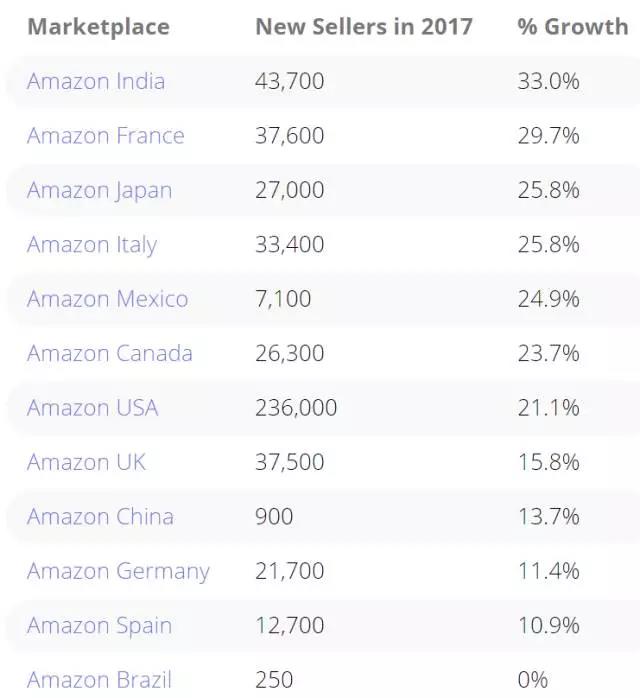Select the 43,700 new sellers cell
Viewport: 640px width, 698px height.
click(290, 81)
